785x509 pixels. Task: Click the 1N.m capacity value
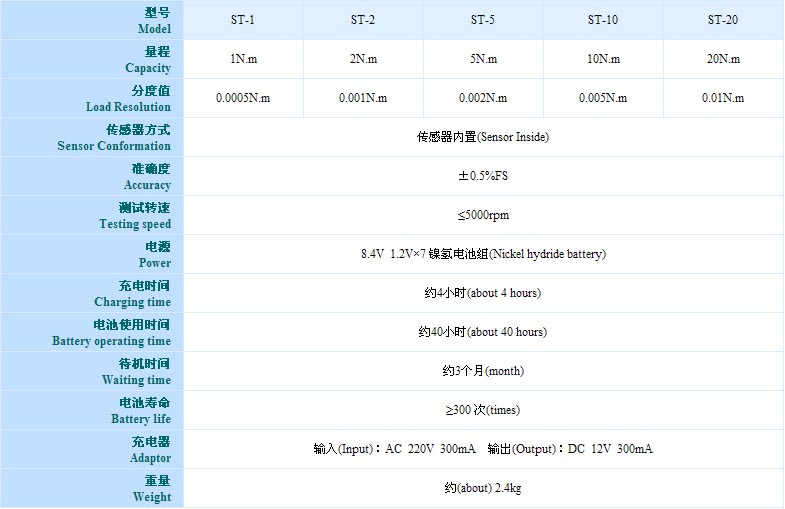click(243, 59)
